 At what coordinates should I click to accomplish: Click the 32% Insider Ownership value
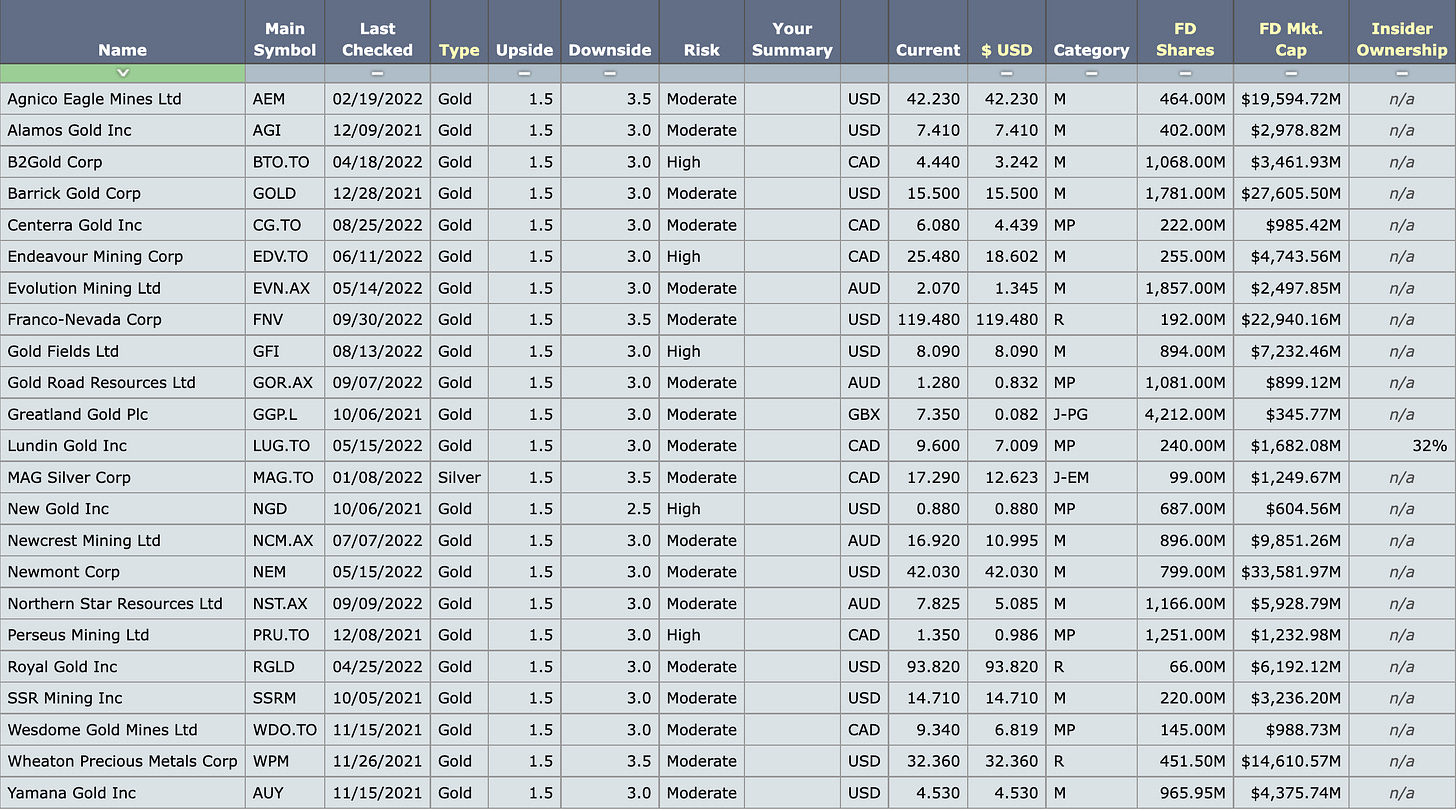[x=1429, y=446]
